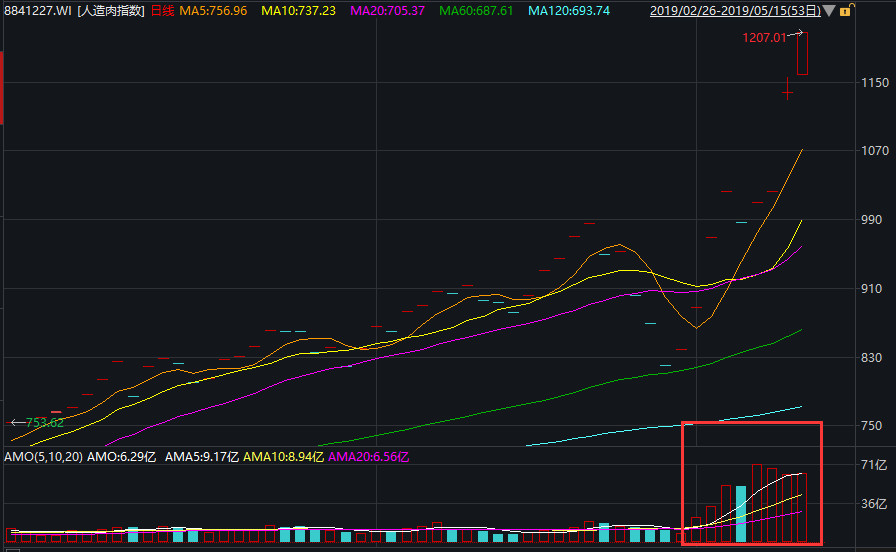Toggle the magenta MA20:705.37 indicator label

coord(385,11)
